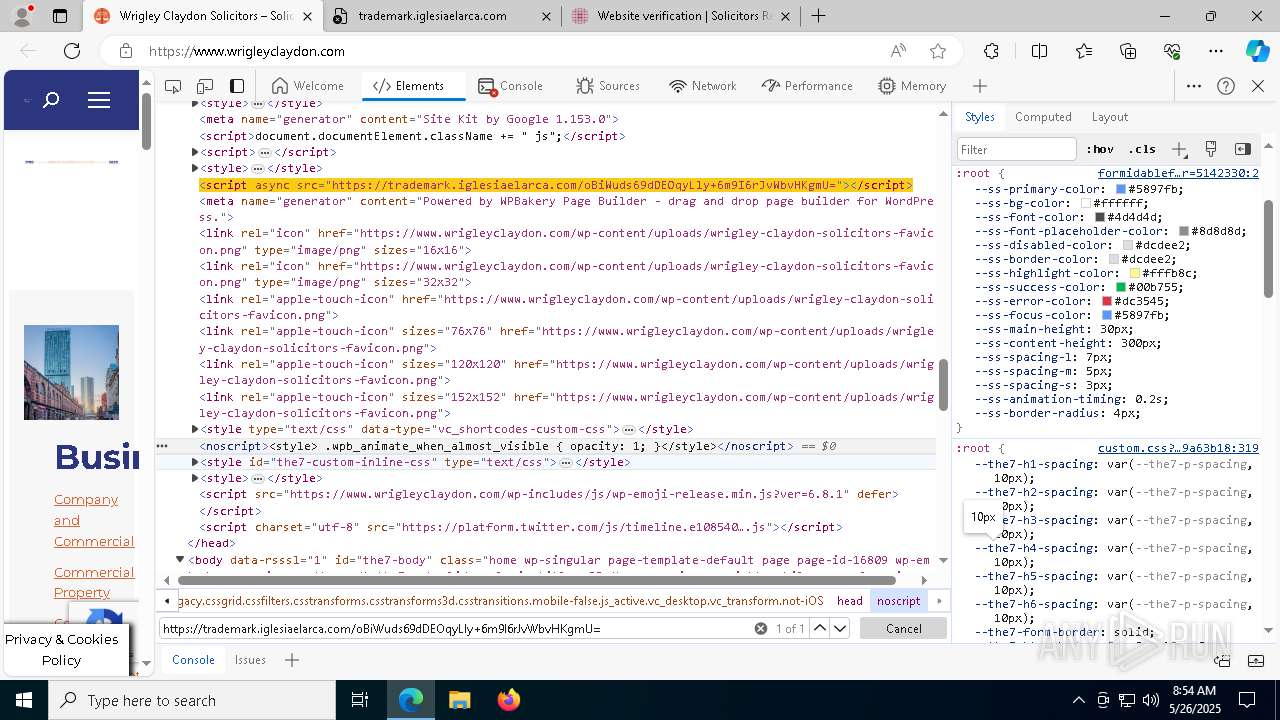Clear the search field with X icon
This screenshot has height=720, width=1280.
(x=760, y=628)
